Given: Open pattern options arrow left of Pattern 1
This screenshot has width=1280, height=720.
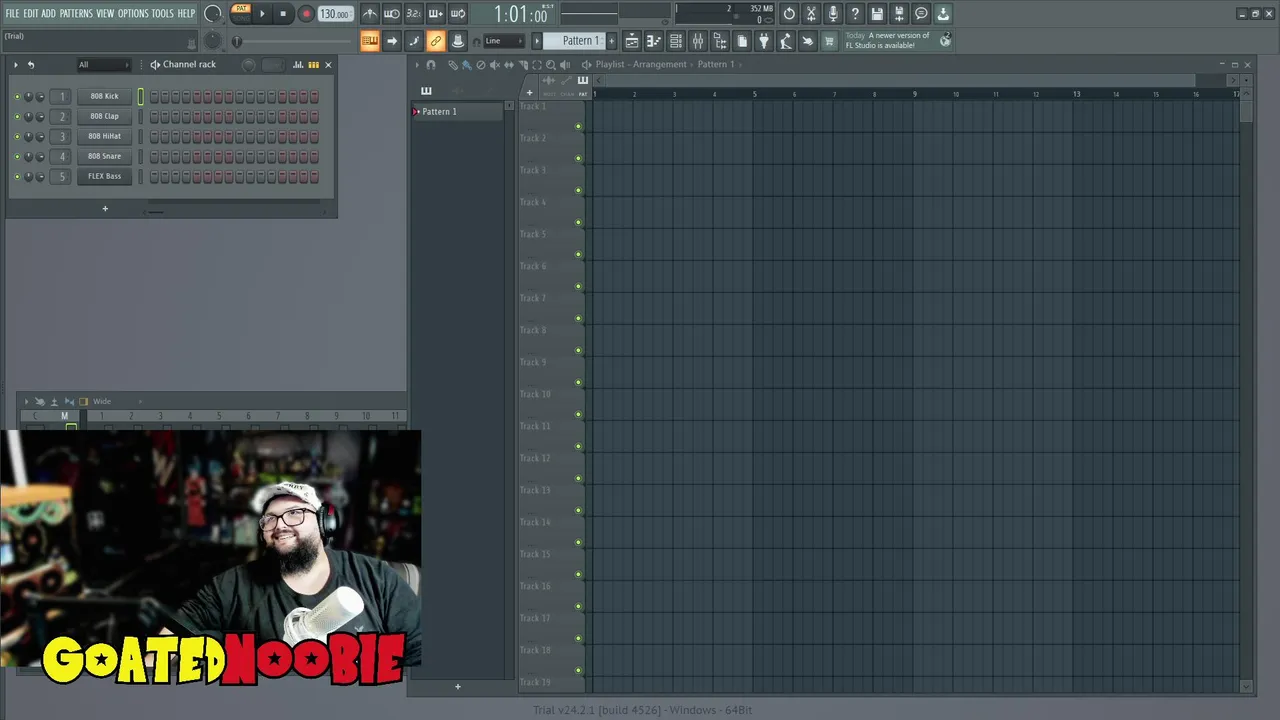Looking at the screenshot, I should [536, 41].
